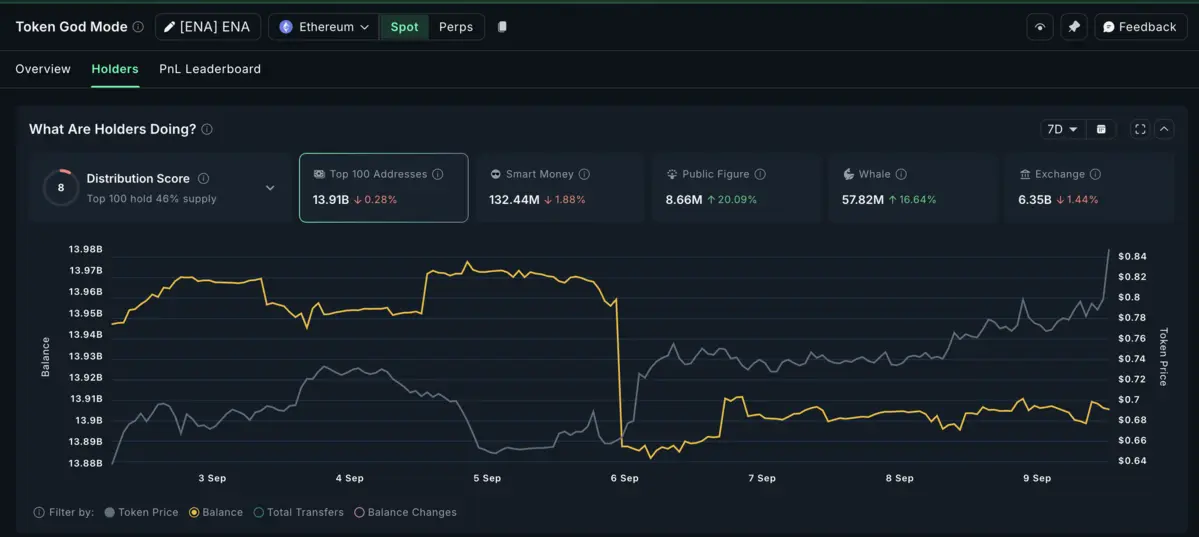The width and height of the screenshot is (1199, 537).
Task: Expand the Distribution Score chevron
Action: coord(270,188)
